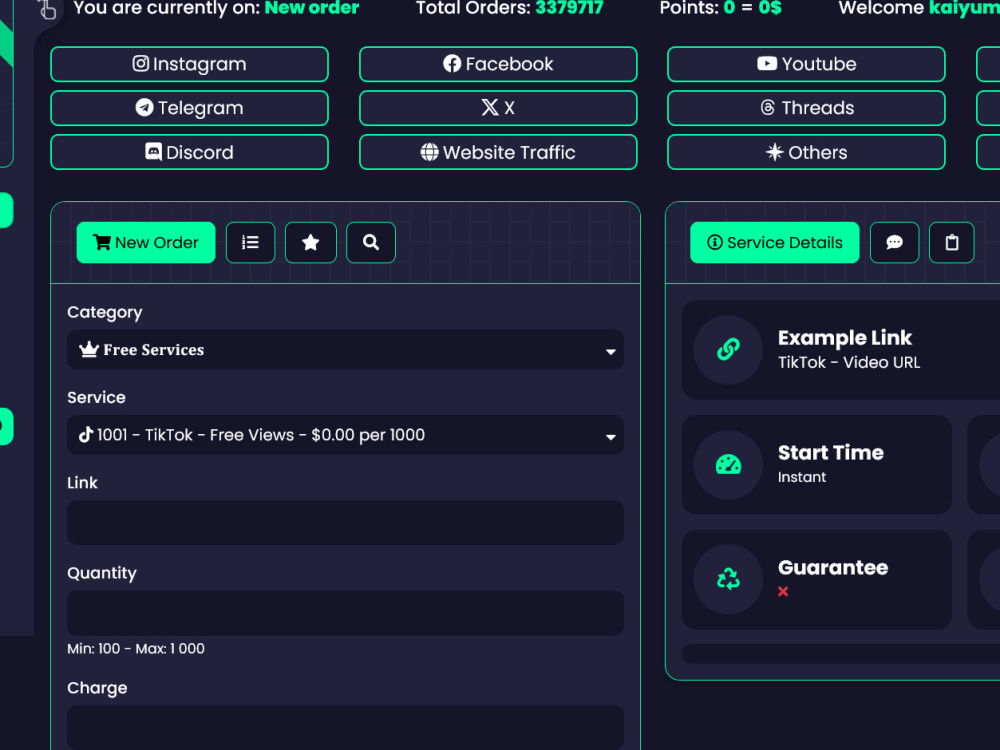Open the Telegram services category
The image size is (1000, 750).
click(189, 108)
